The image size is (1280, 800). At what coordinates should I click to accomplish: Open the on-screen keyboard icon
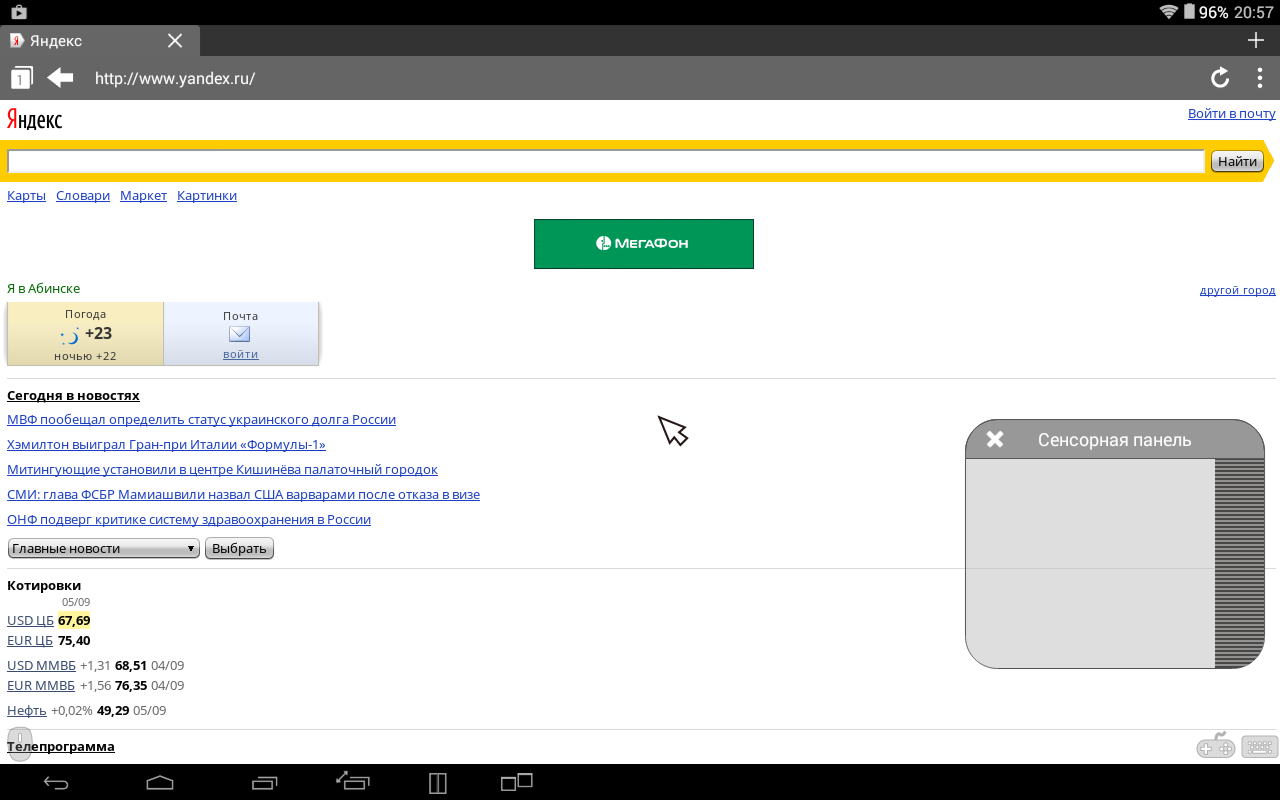[1260, 747]
